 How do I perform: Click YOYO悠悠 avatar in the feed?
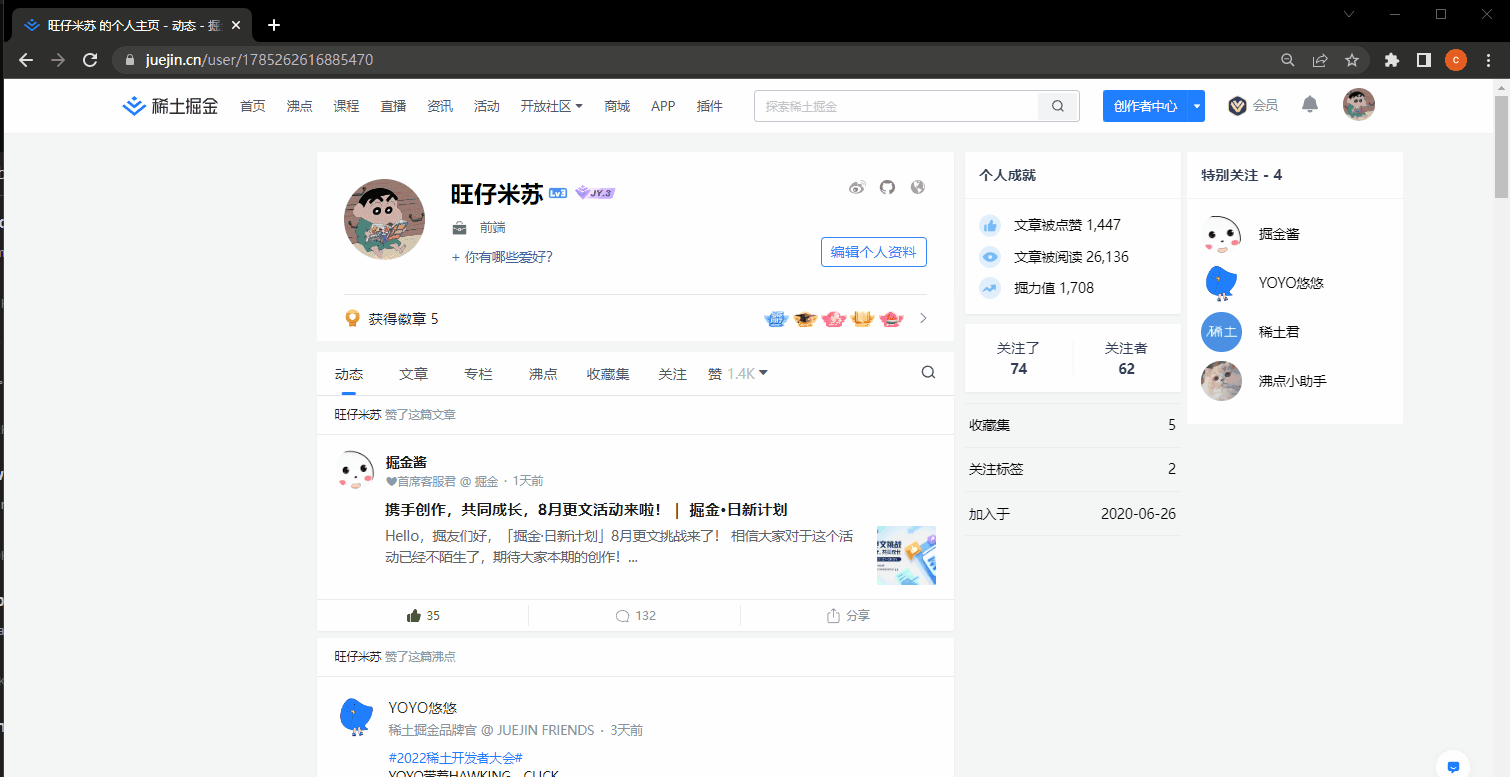click(357, 717)
